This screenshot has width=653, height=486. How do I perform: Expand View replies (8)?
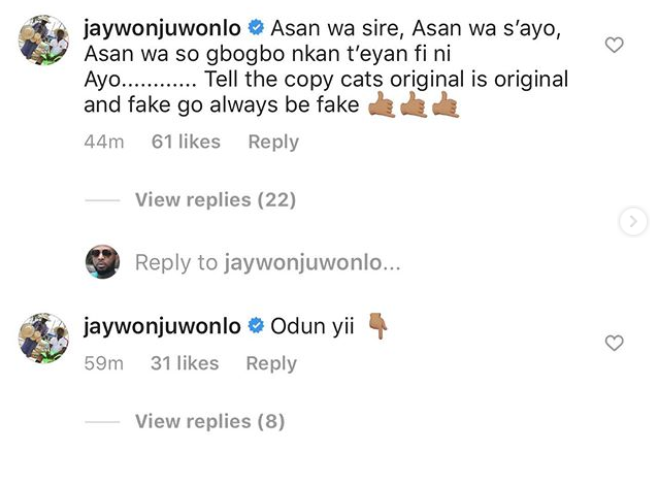click(210, 421)
